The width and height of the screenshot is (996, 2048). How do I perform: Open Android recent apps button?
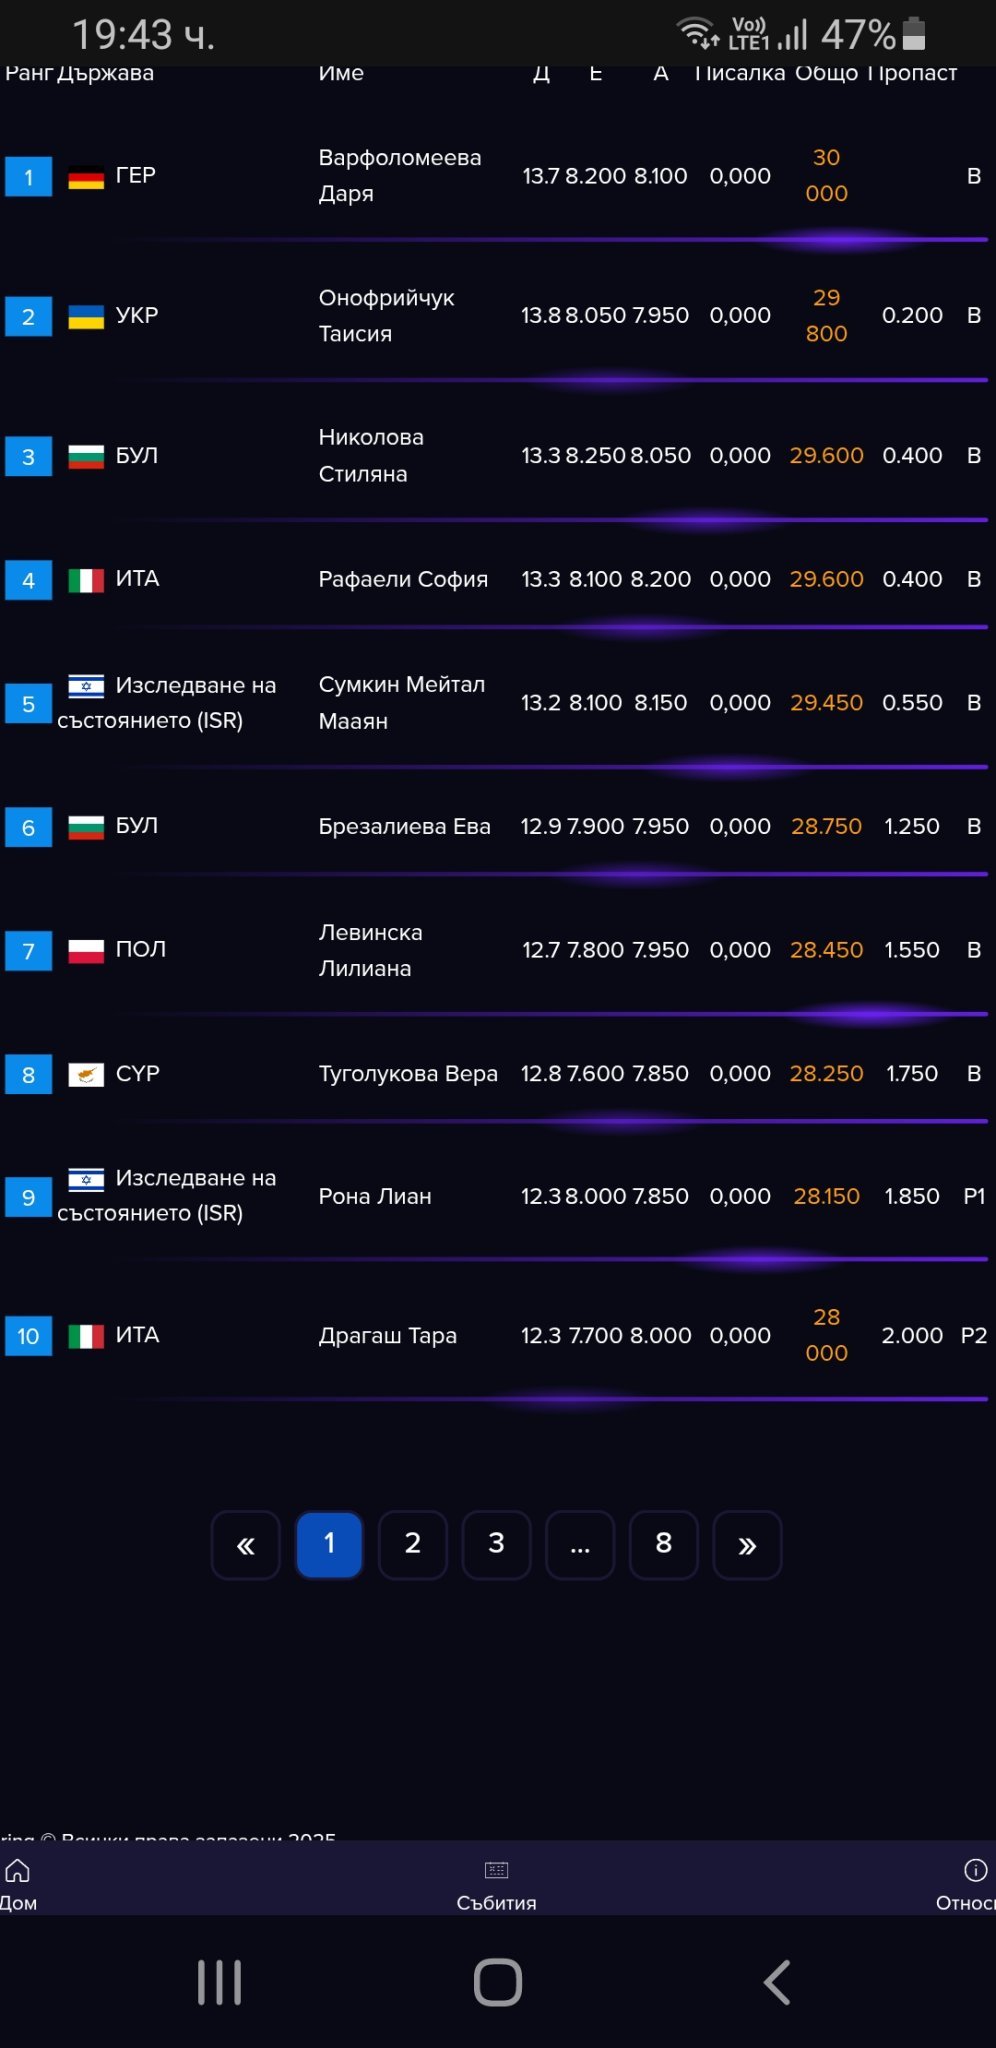click(x=219, y=1982)
